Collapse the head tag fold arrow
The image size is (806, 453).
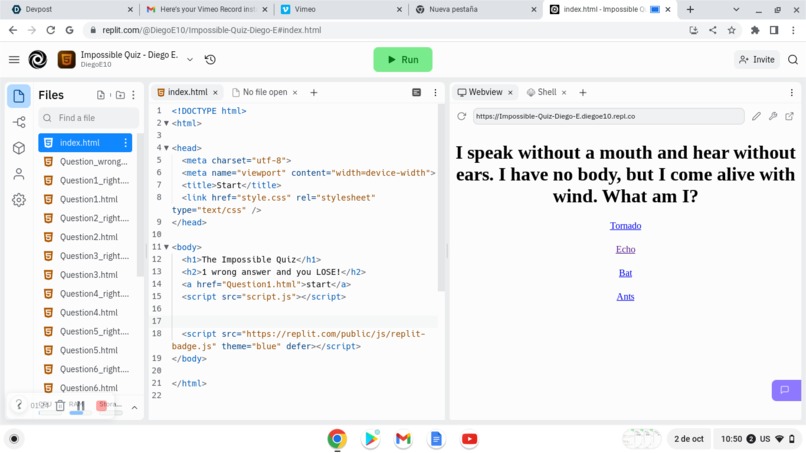tap(166, 148)
